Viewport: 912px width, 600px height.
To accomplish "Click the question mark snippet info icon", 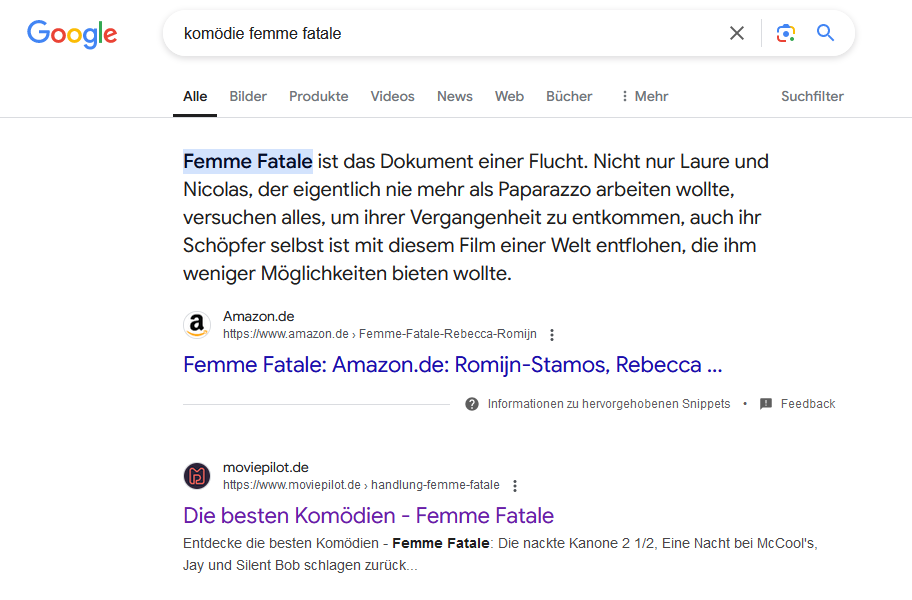I will [x=472, y=403].
